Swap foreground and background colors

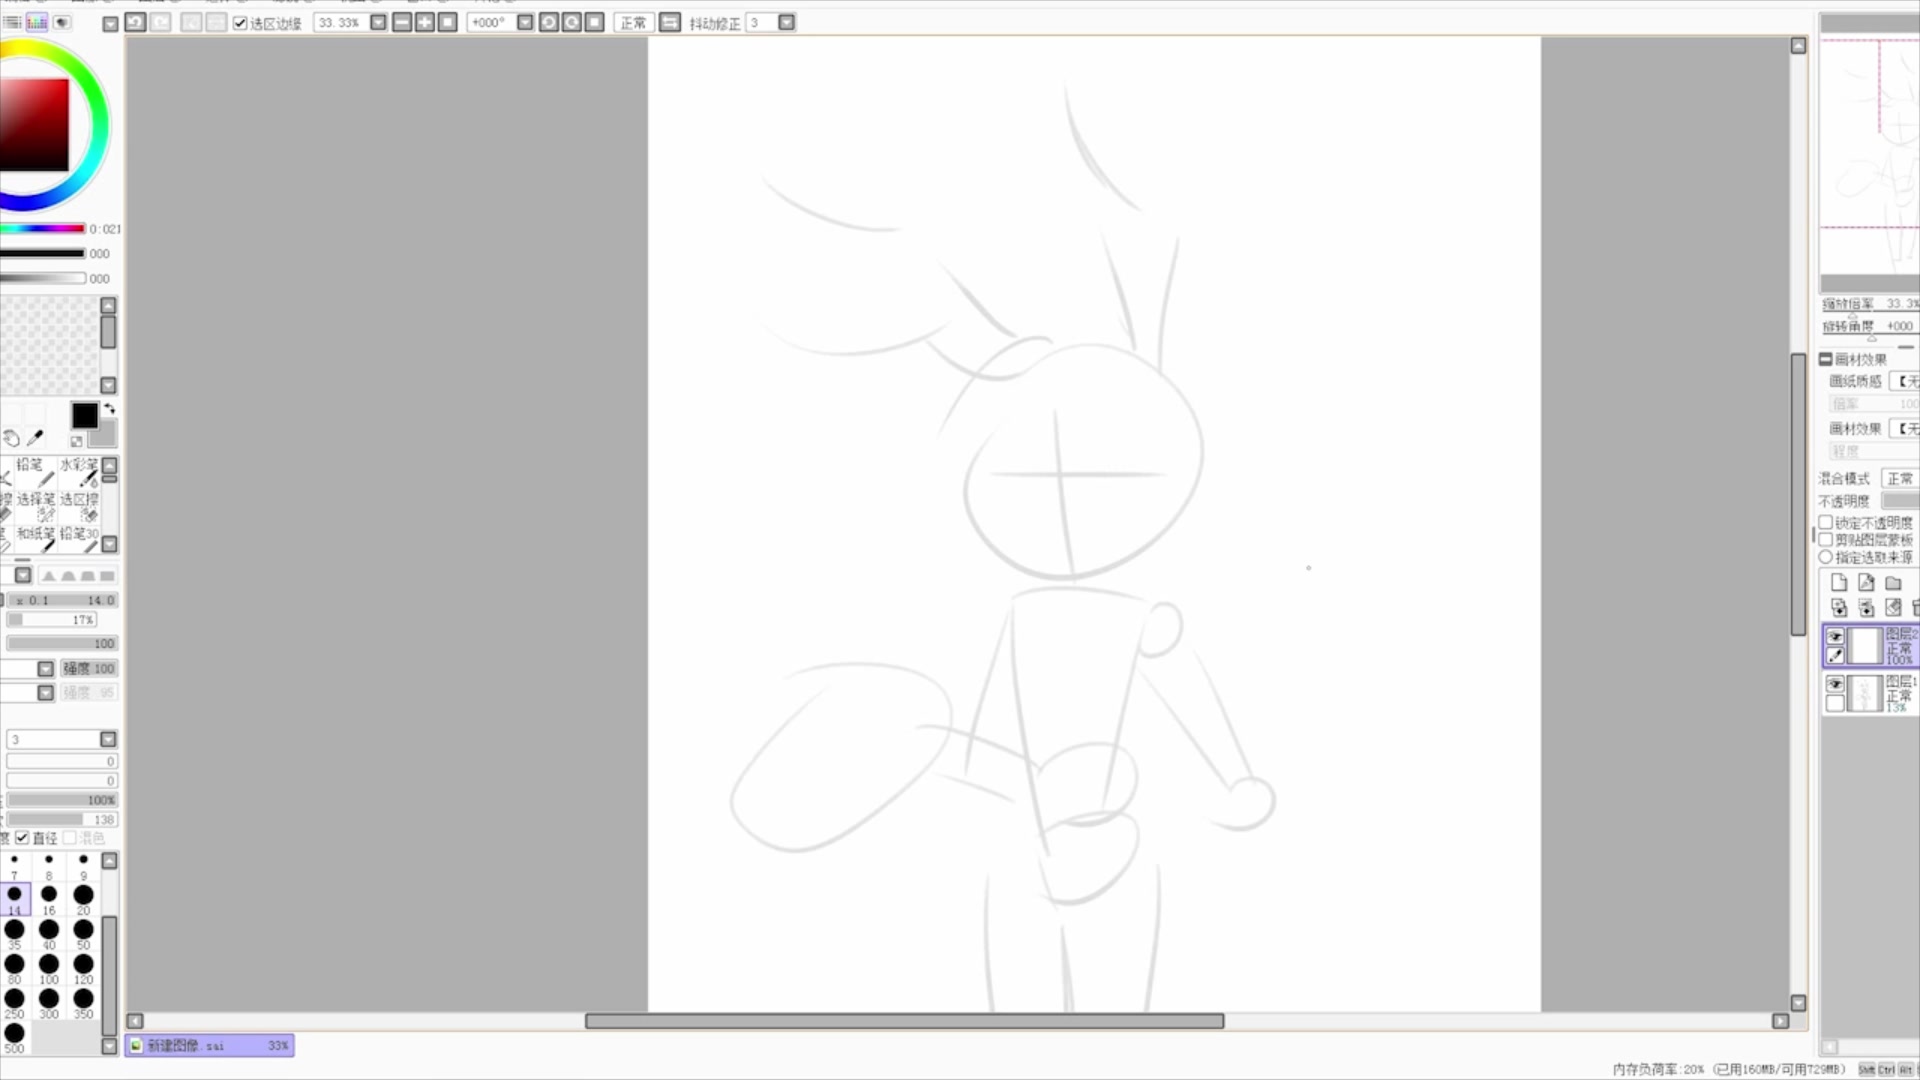109,408
